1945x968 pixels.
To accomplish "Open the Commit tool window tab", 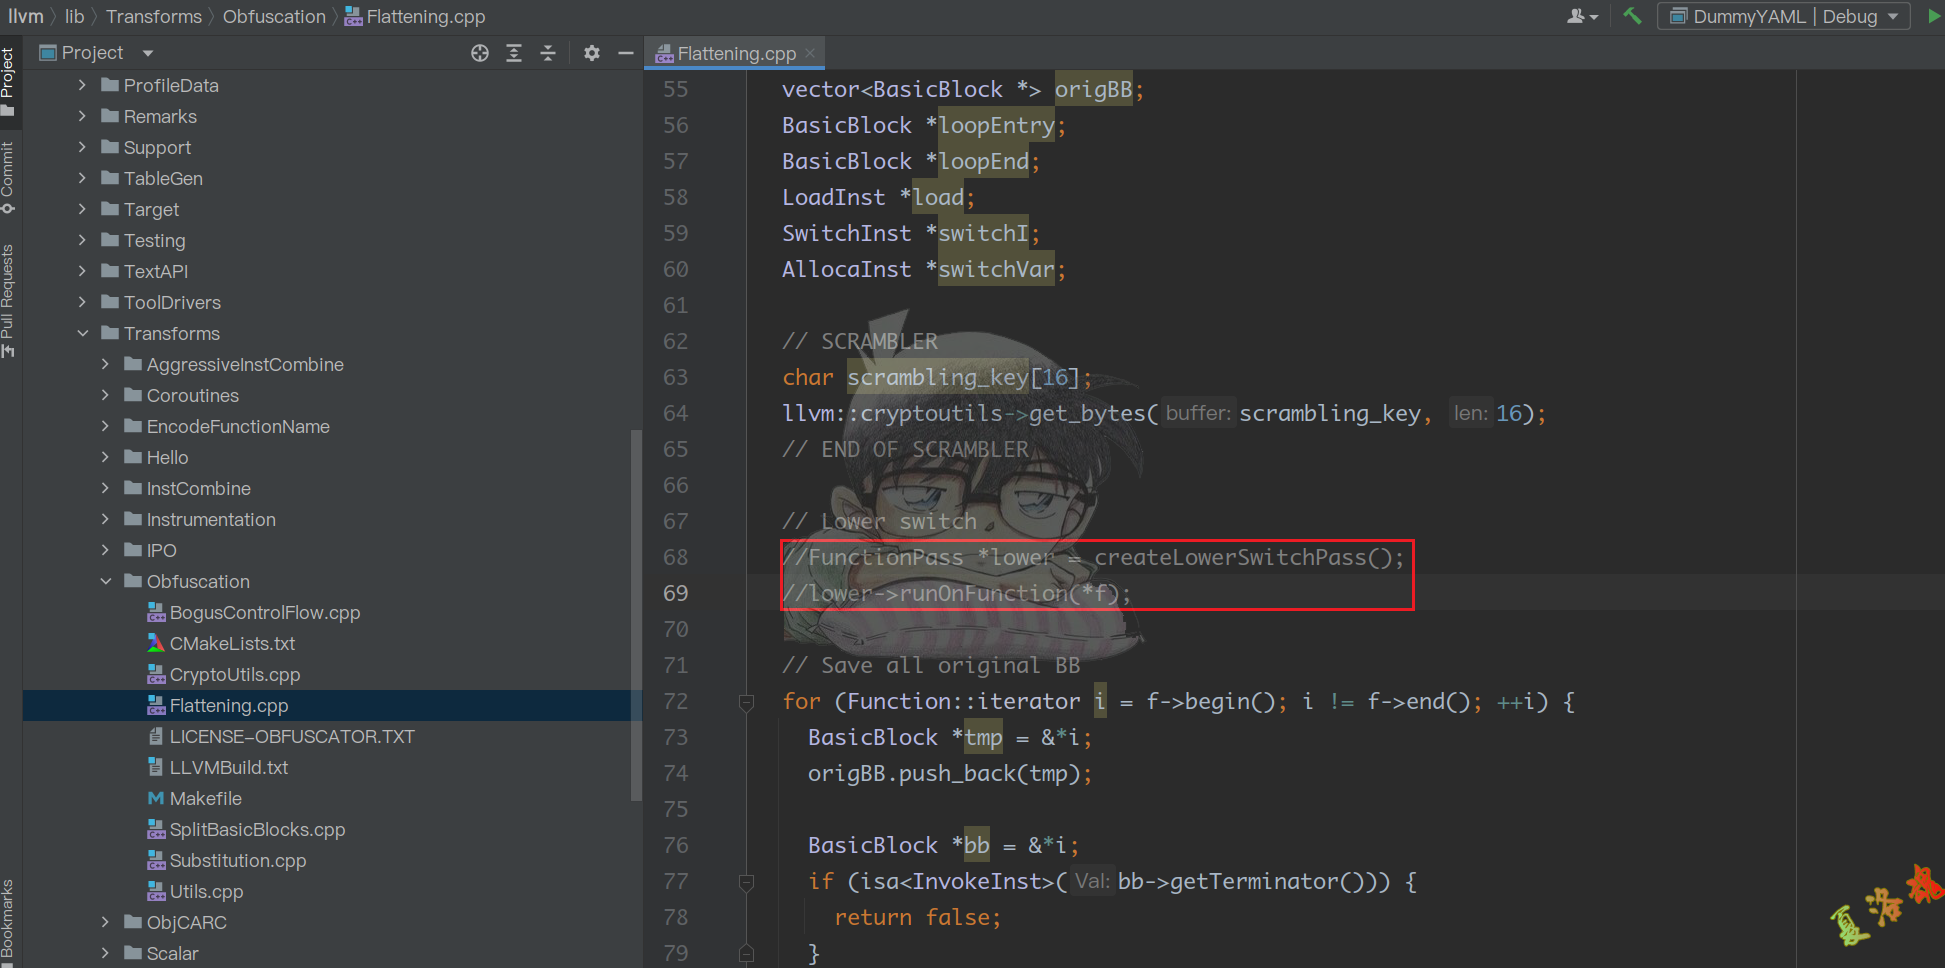I will pyautogui.click(x=8, y=175).
